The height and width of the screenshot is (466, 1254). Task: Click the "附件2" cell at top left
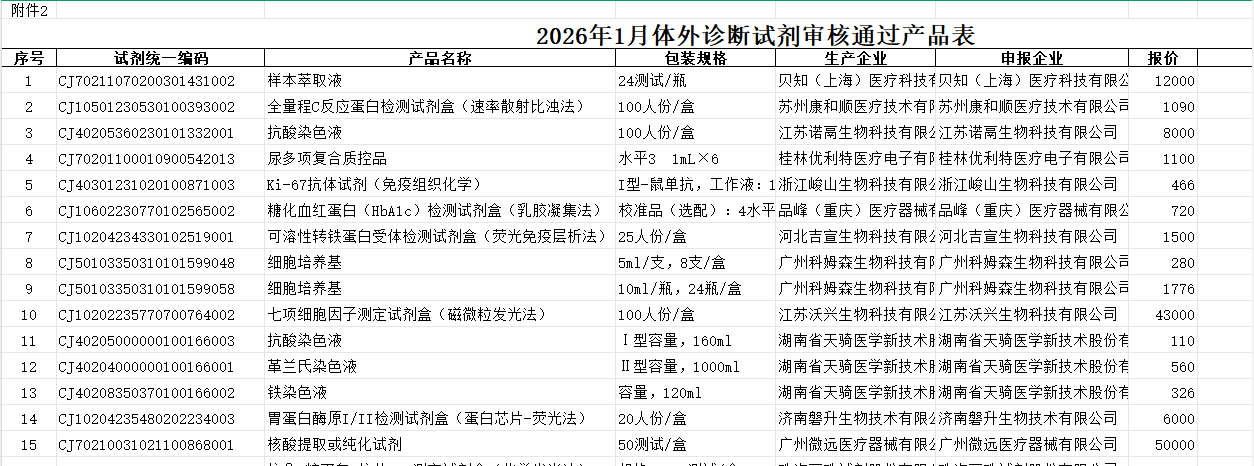[x=28, y=9]
